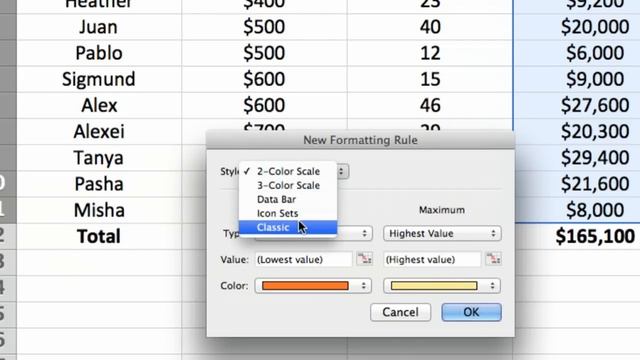
Task: Select the cell containing Alexei
Action: [99, 131]
